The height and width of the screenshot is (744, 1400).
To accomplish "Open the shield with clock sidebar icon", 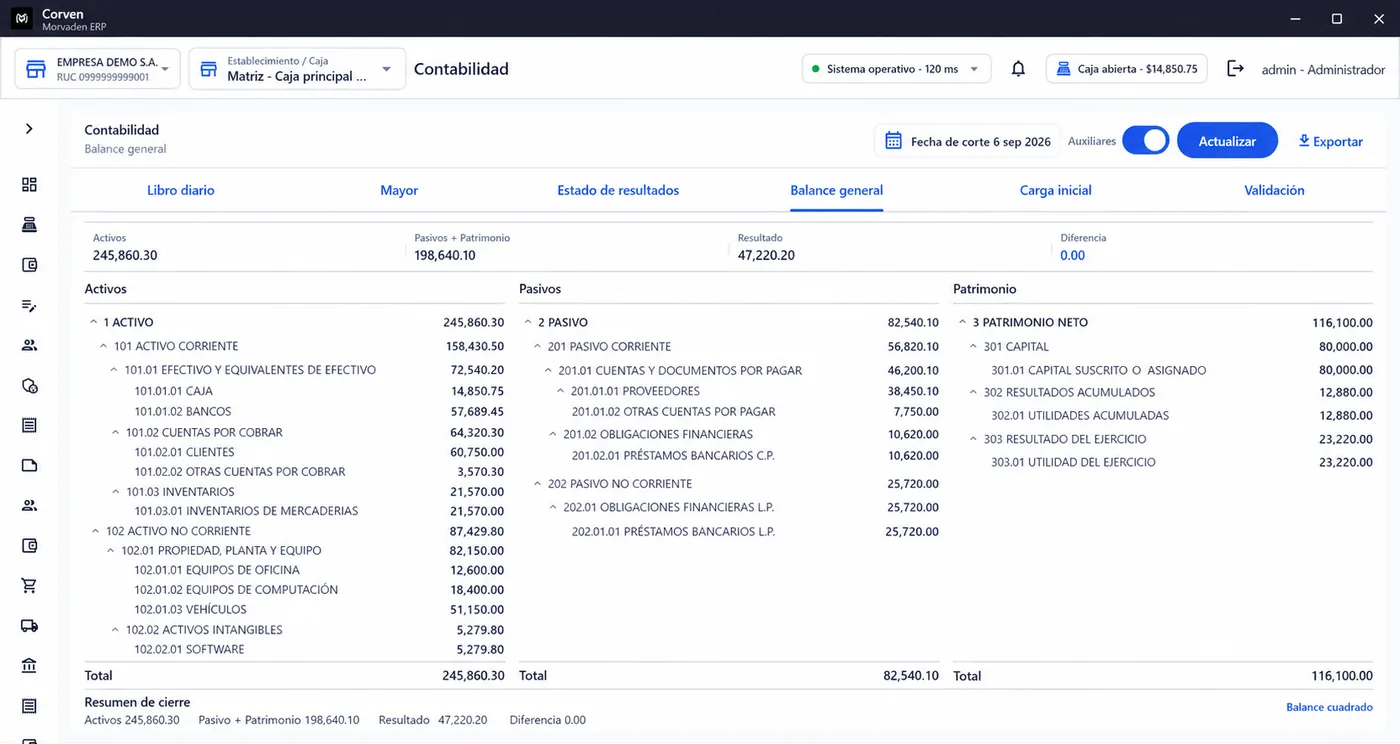I will 29,385.
